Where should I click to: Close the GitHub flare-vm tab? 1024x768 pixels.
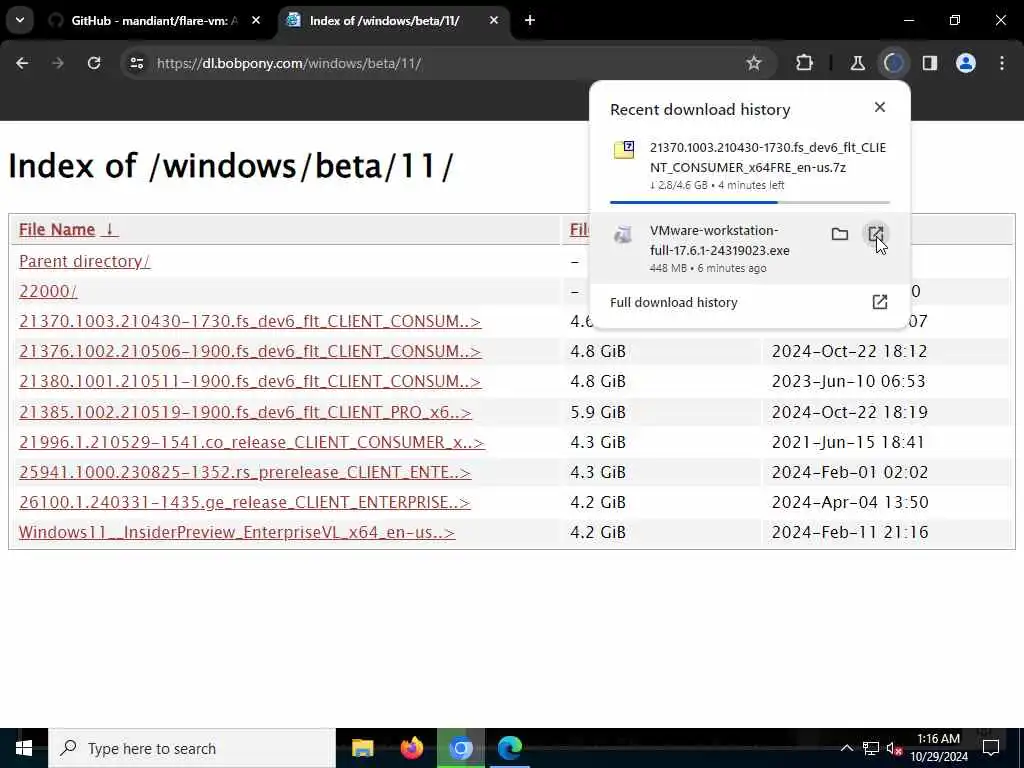(x=256, y=21)
